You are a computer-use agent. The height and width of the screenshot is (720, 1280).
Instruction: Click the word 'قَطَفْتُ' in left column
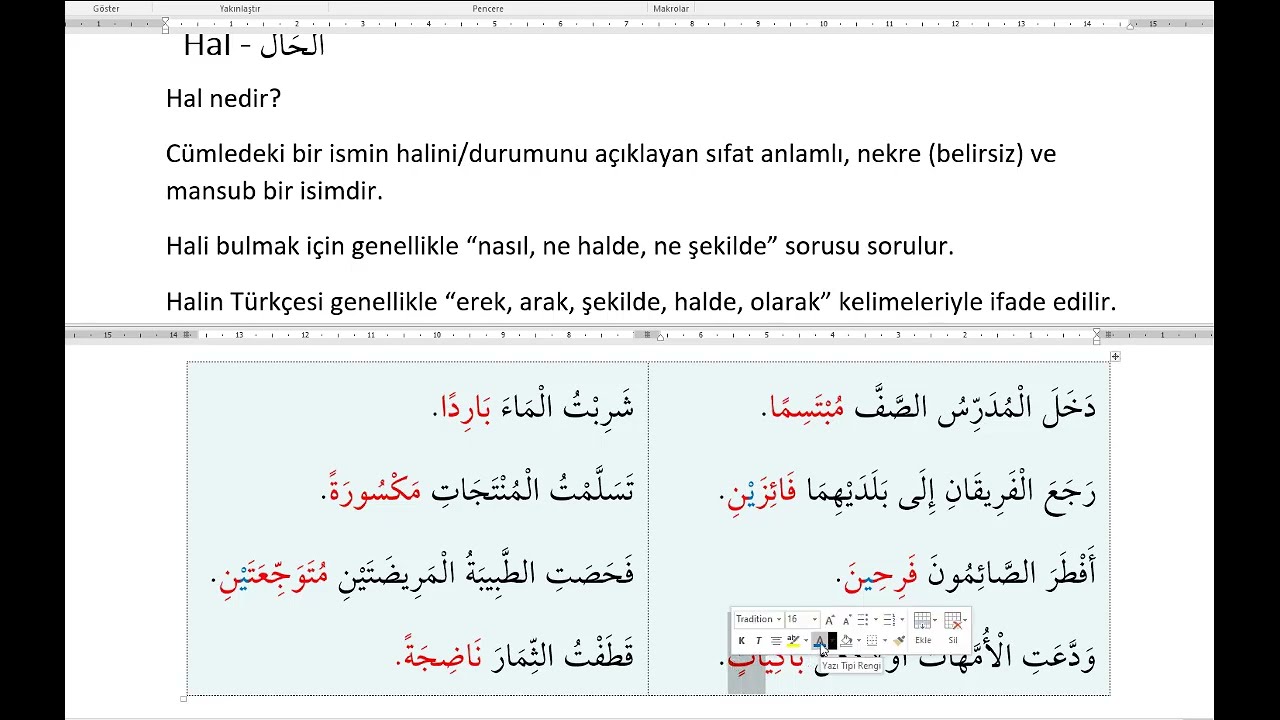[600, 655]
